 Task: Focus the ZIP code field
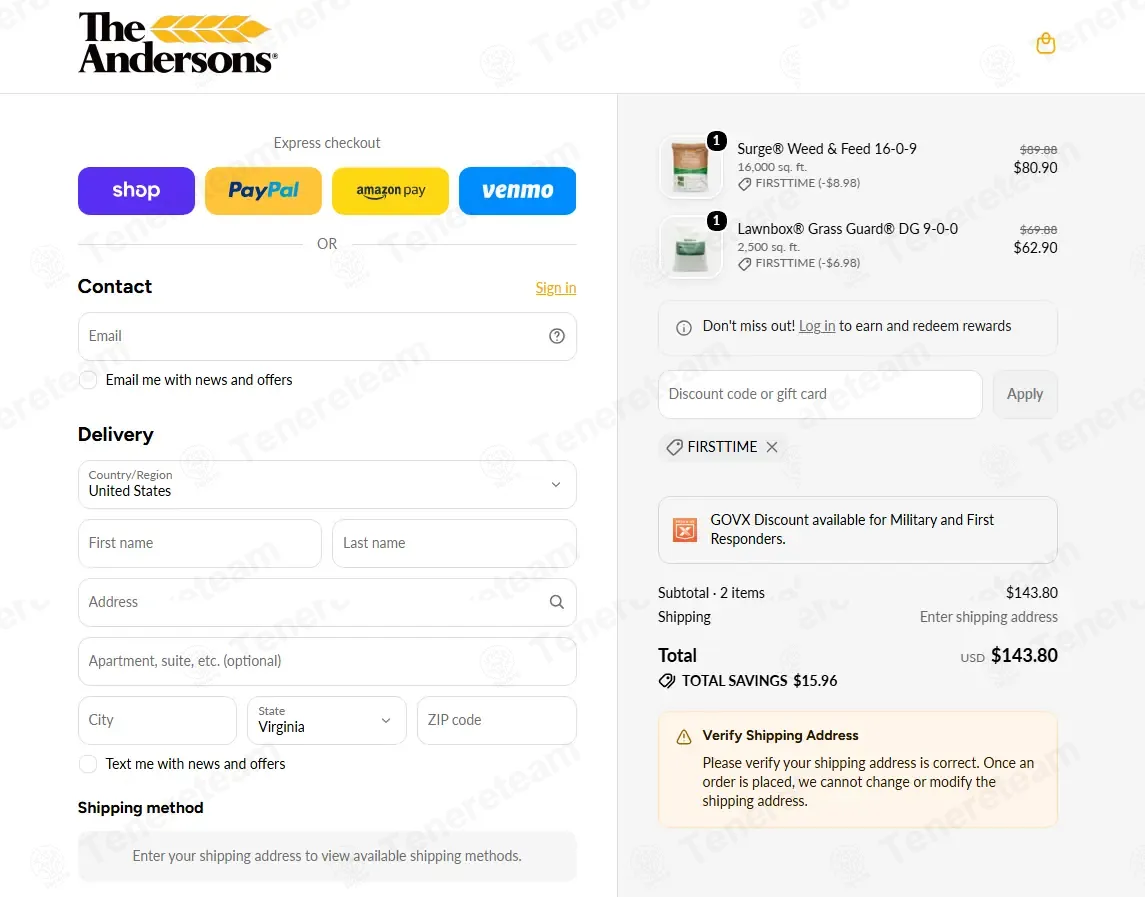click(x=497, y=720)
